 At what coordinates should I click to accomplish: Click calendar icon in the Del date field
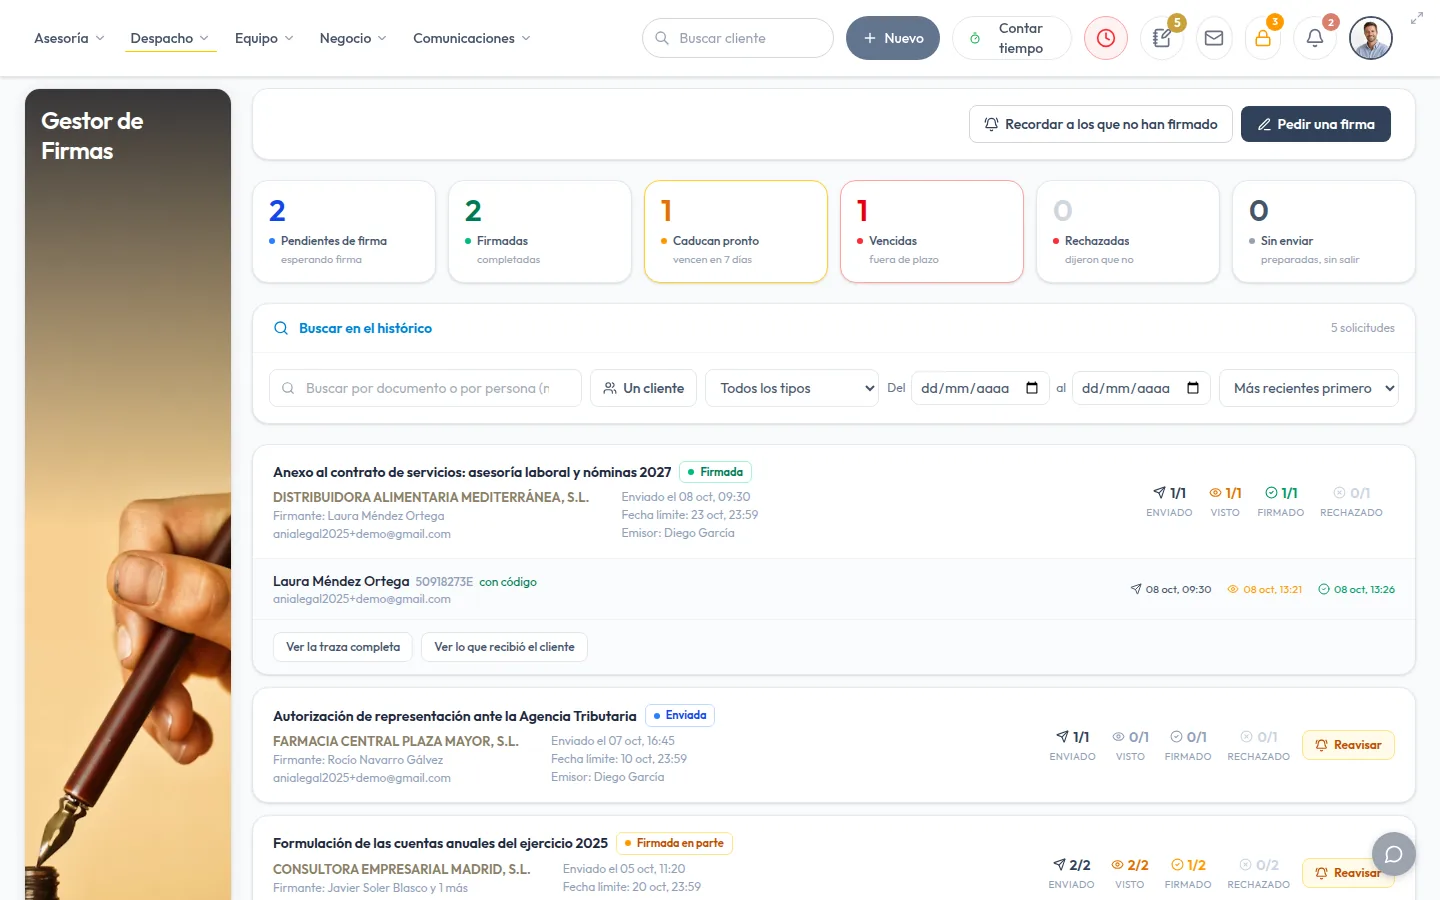(x=1032, y=388)
